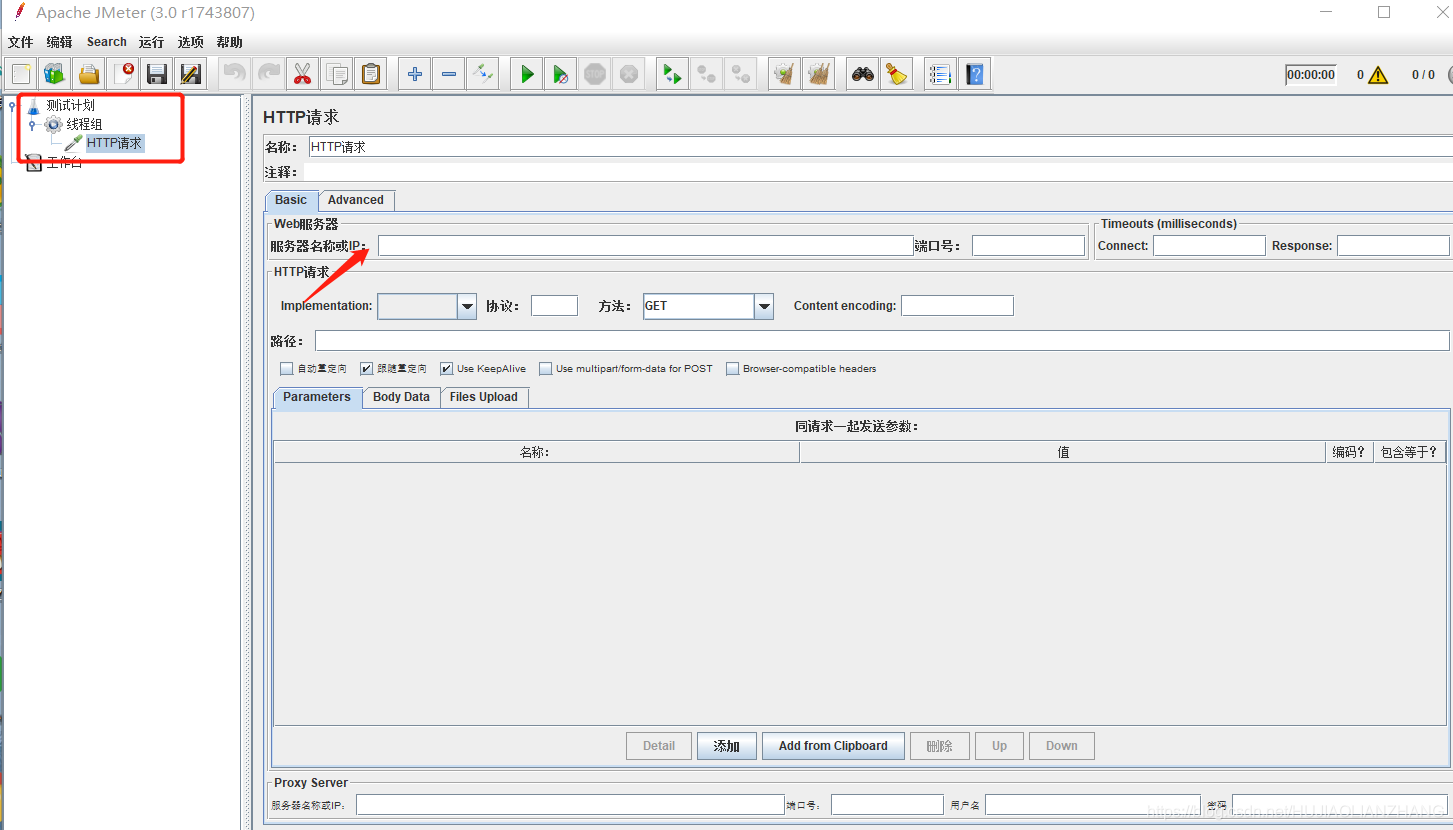This screenshot has height=830, width=1453.
Task: Open the Search menu
Action: tap(107, 42)
